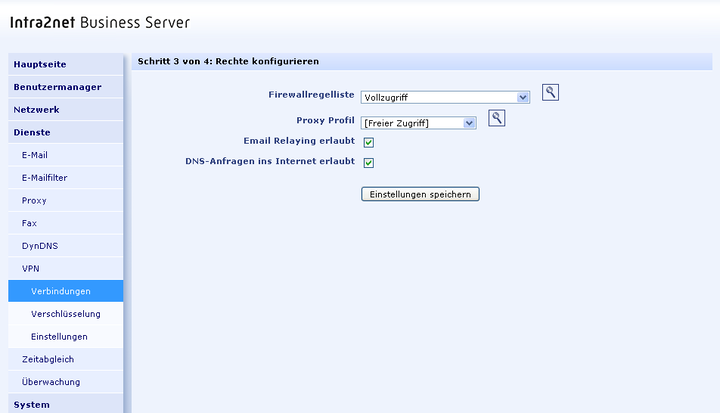Select VPN menu item
Viewport: 720px width, 413px height.
coord(66,268)
